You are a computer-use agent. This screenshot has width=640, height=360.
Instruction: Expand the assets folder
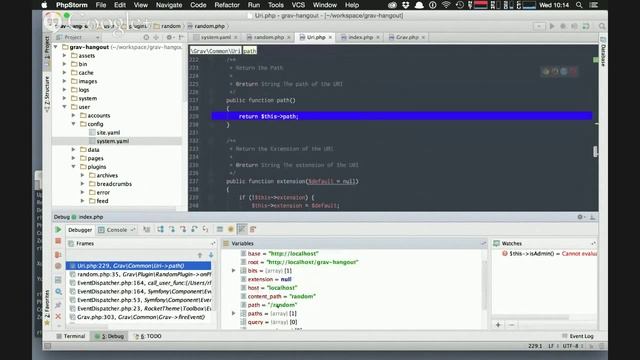(64, 56)
